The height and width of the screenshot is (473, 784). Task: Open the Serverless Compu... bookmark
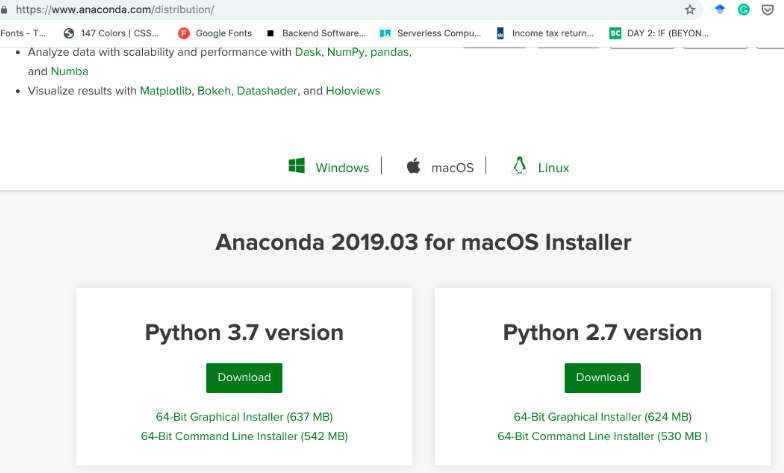pyautogui.click(x=430, y=33)
